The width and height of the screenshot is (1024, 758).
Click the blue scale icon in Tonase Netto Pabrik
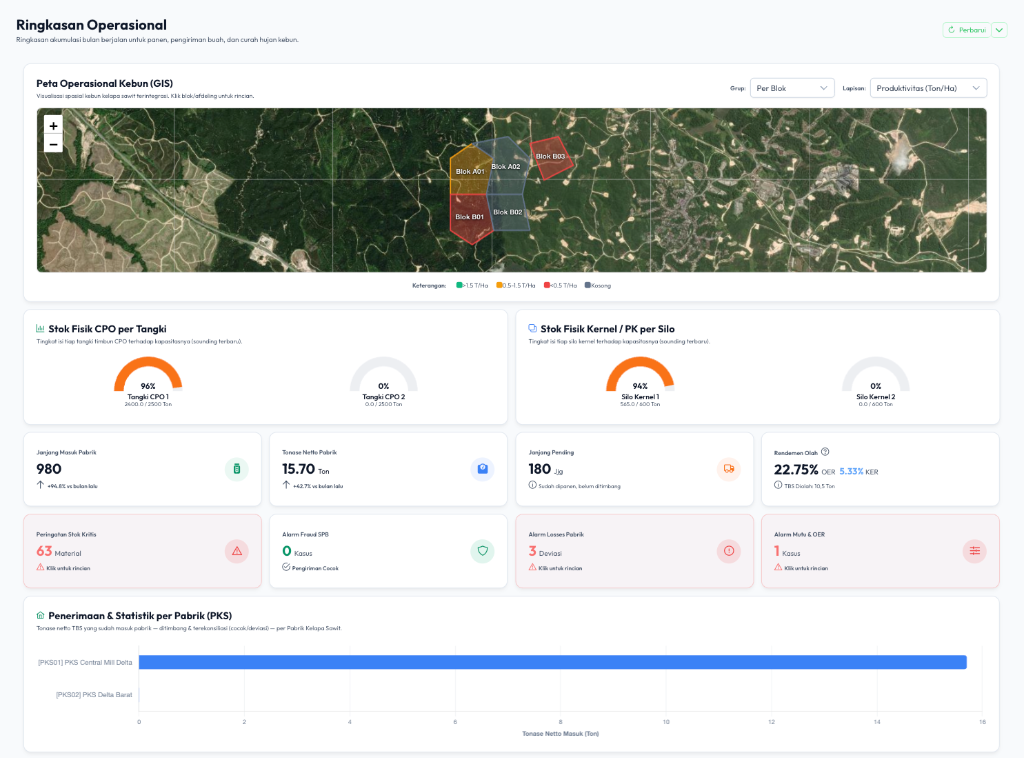[483, 469]
